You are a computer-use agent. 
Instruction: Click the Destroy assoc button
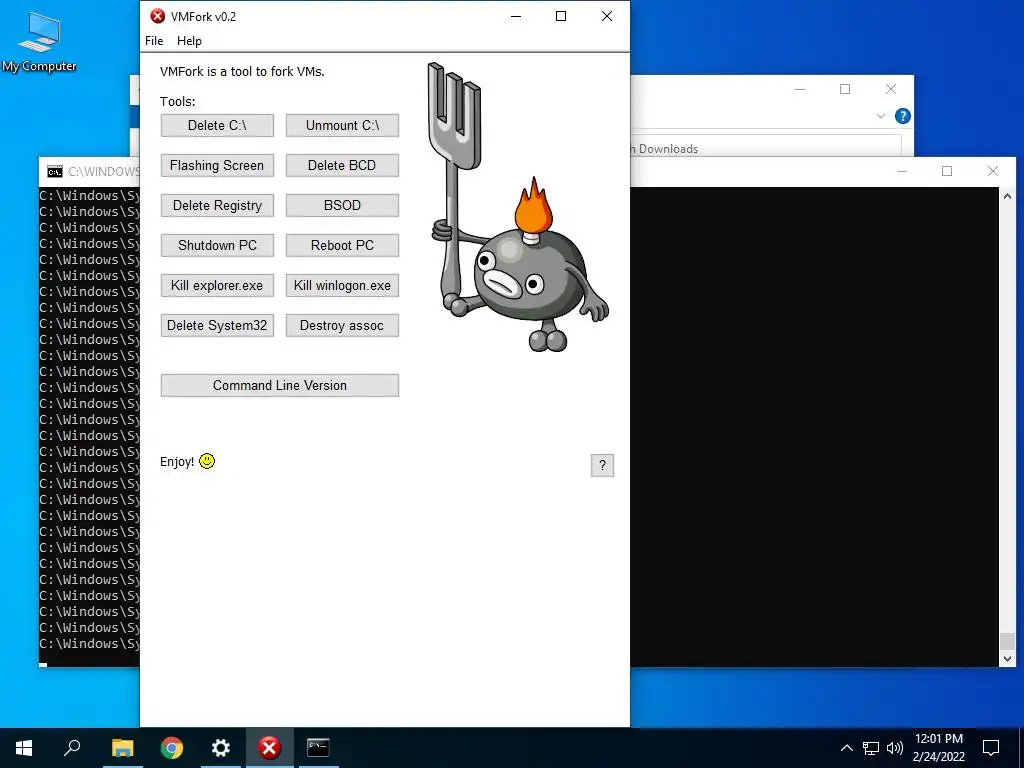click(x=342, y=325)
